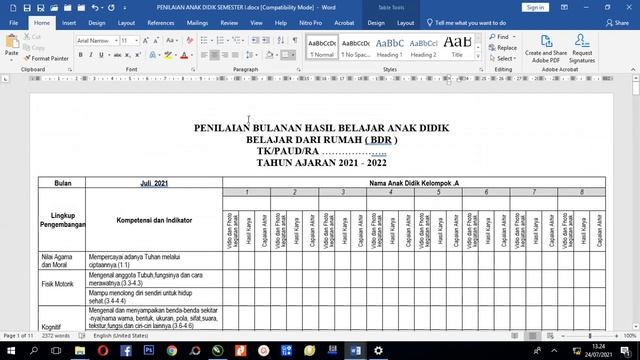Open File Explorer from taskbar

click(80, 350)
